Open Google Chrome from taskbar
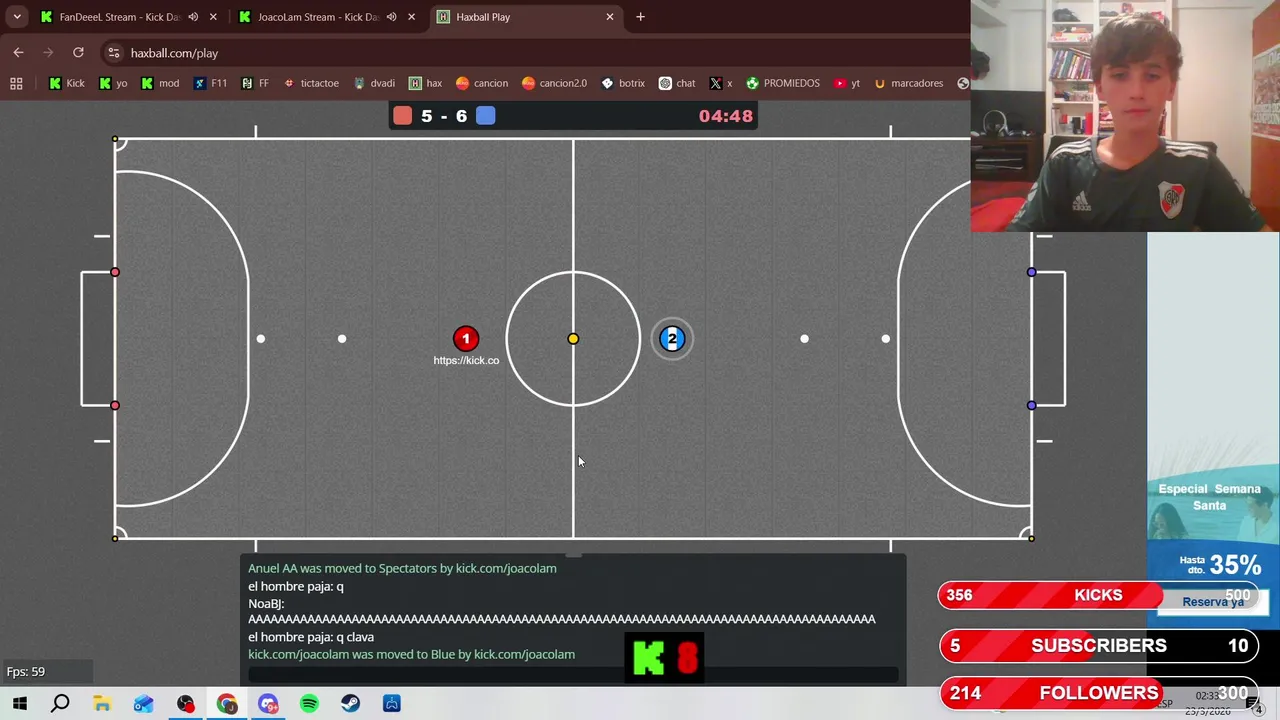The width and height of the screenshot is (1280, 720). click(x=227, y=704)
